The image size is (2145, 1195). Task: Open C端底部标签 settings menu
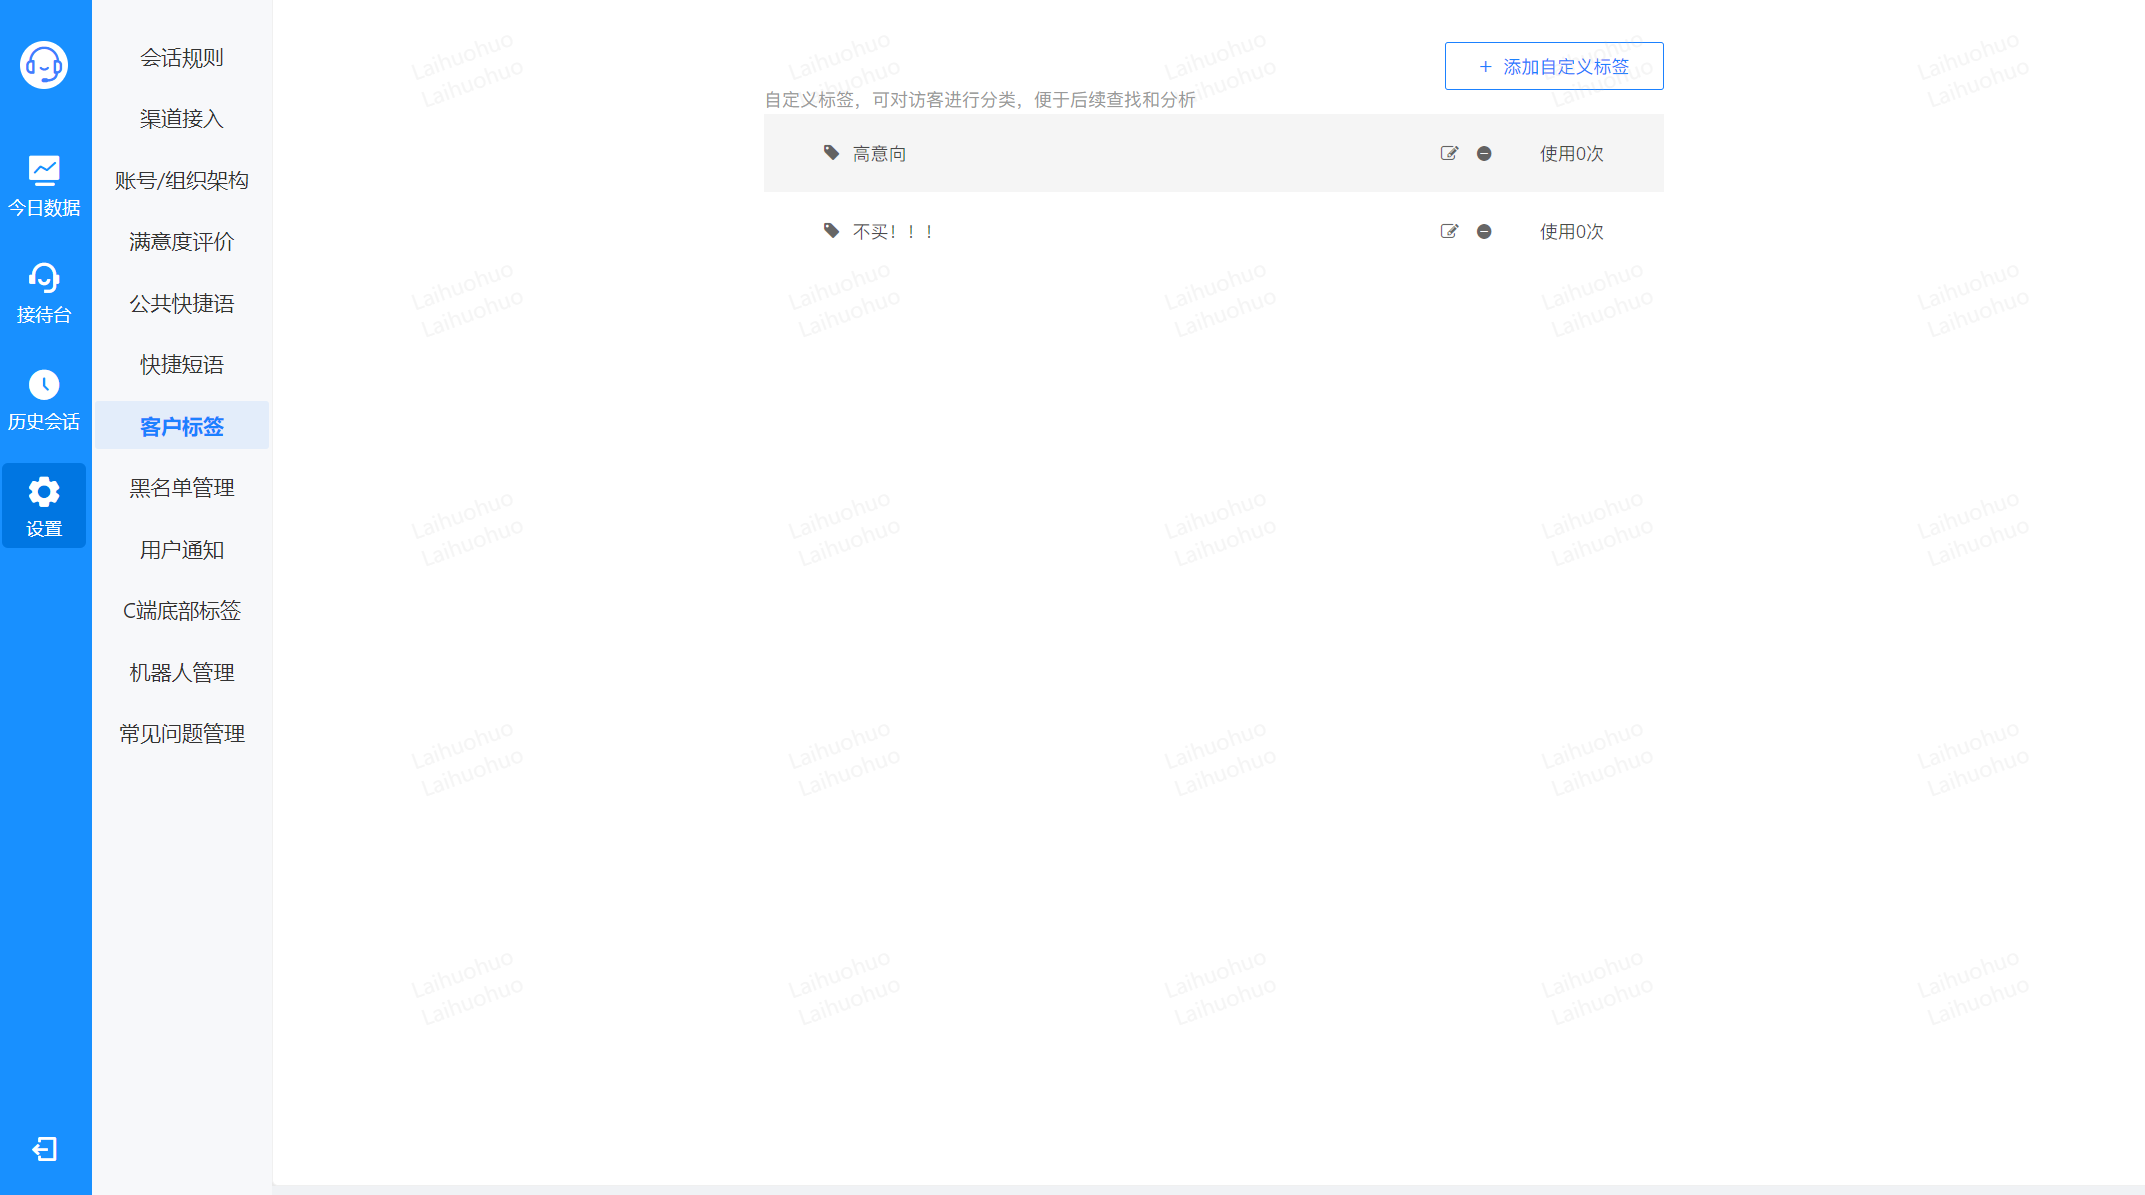(181, 611)
